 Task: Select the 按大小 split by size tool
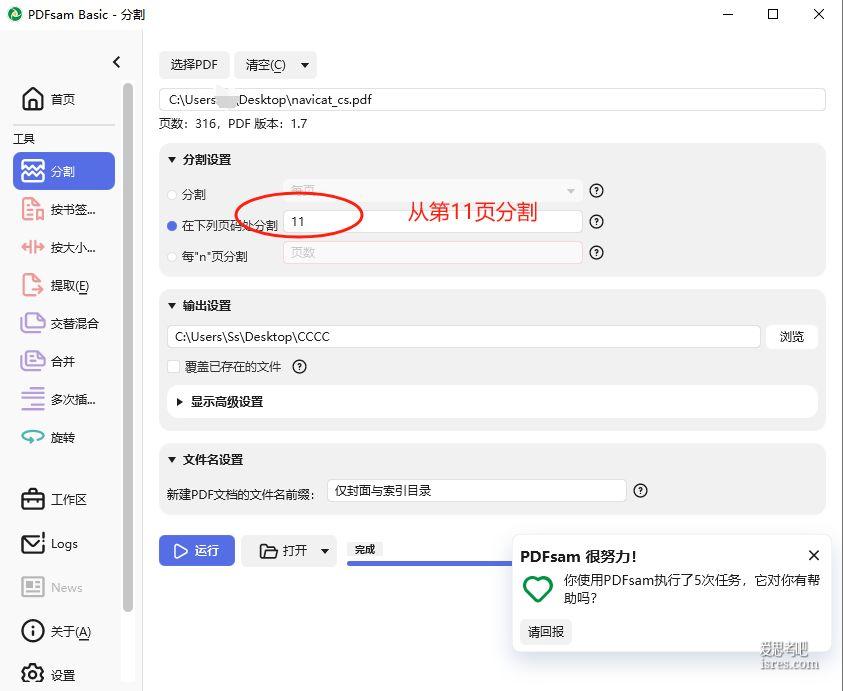click(63, 248)
